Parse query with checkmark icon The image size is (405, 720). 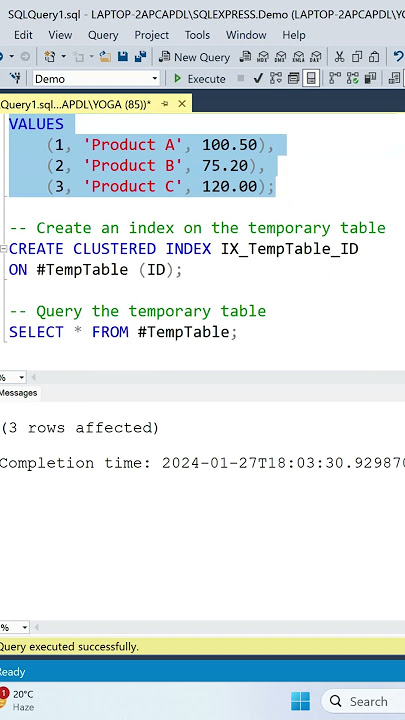click(x=258, y=79)
